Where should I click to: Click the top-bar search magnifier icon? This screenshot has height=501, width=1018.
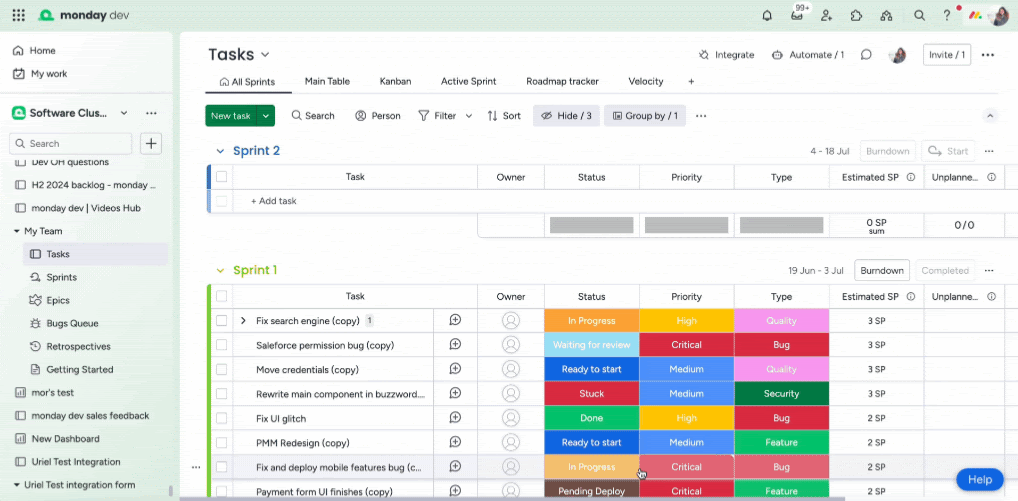click(919, 16)
